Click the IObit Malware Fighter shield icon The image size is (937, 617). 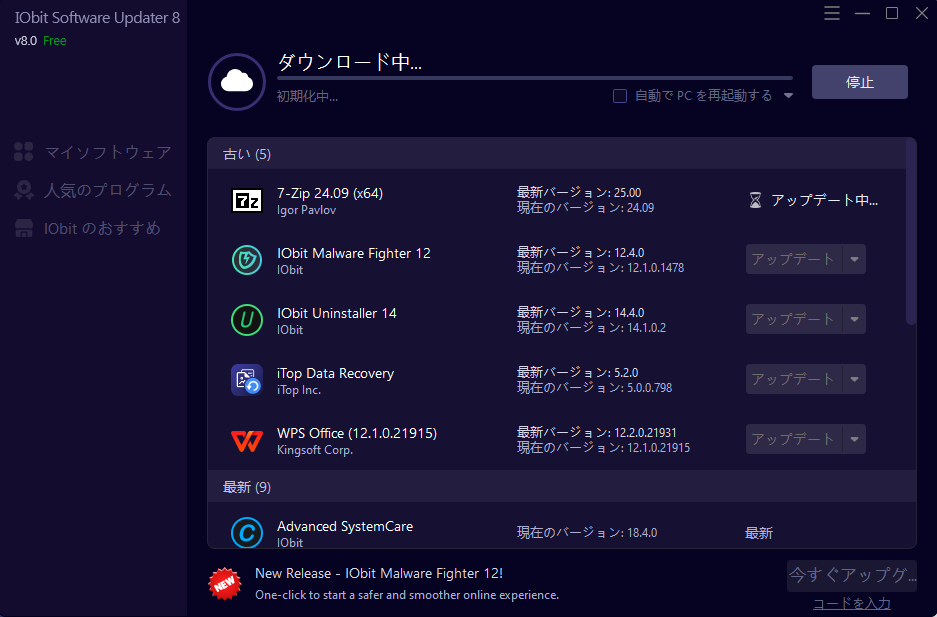pos(247,260)
